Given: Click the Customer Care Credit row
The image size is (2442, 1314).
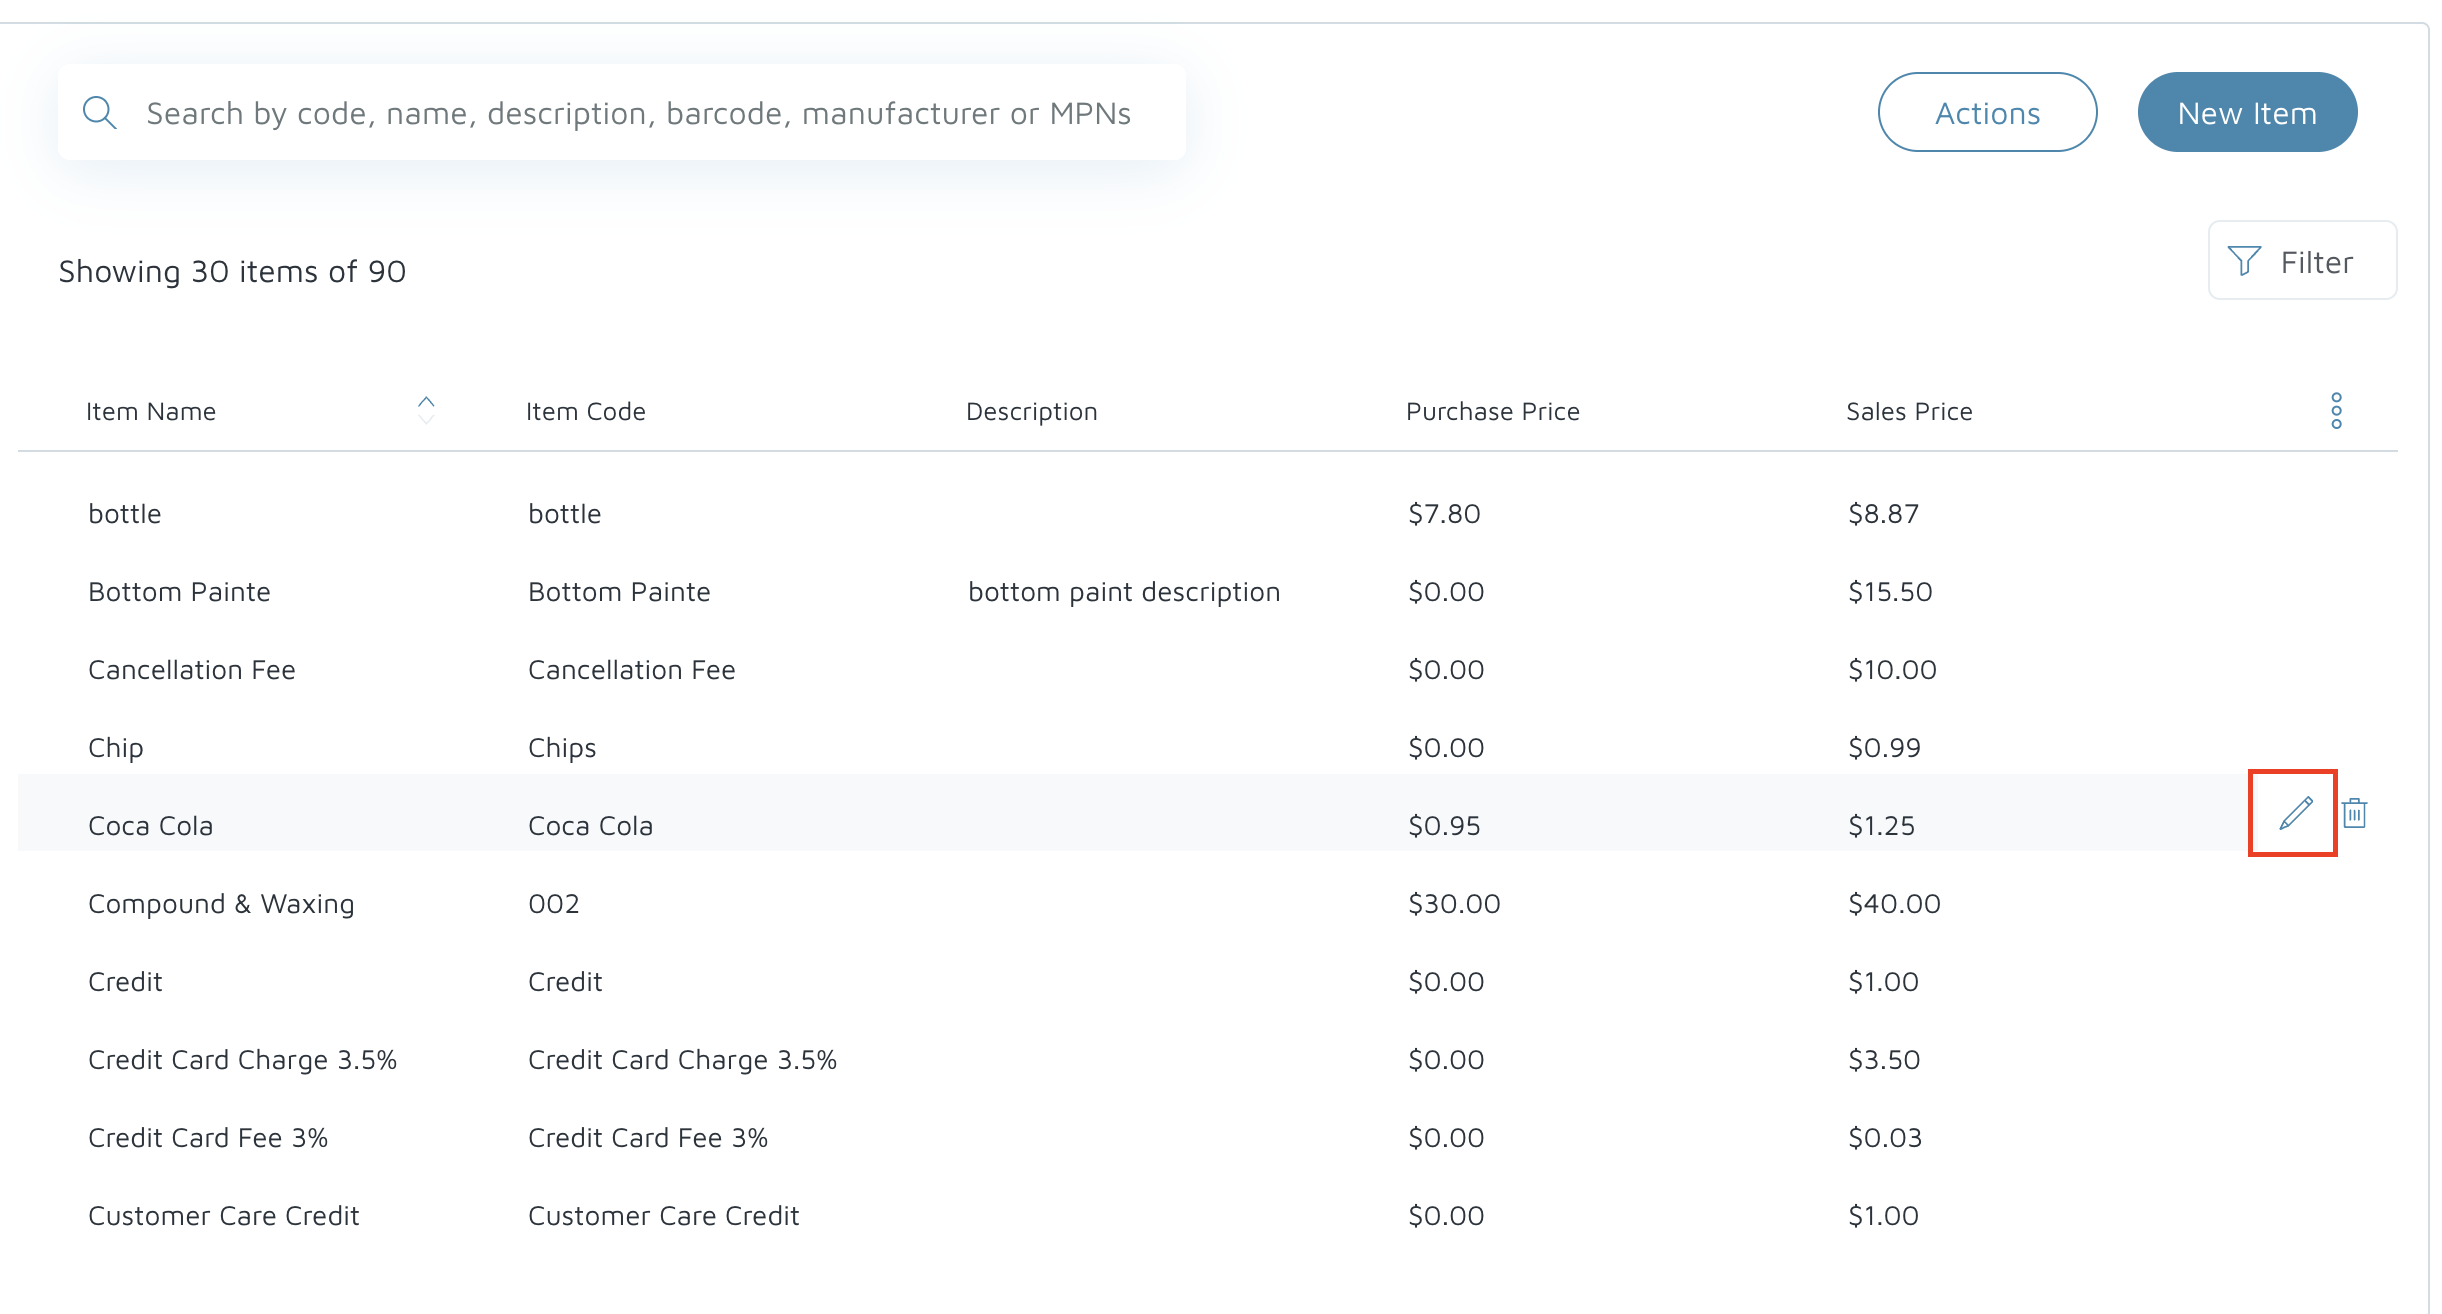Looking at the screenshot, I should (x=223, y=1216).
